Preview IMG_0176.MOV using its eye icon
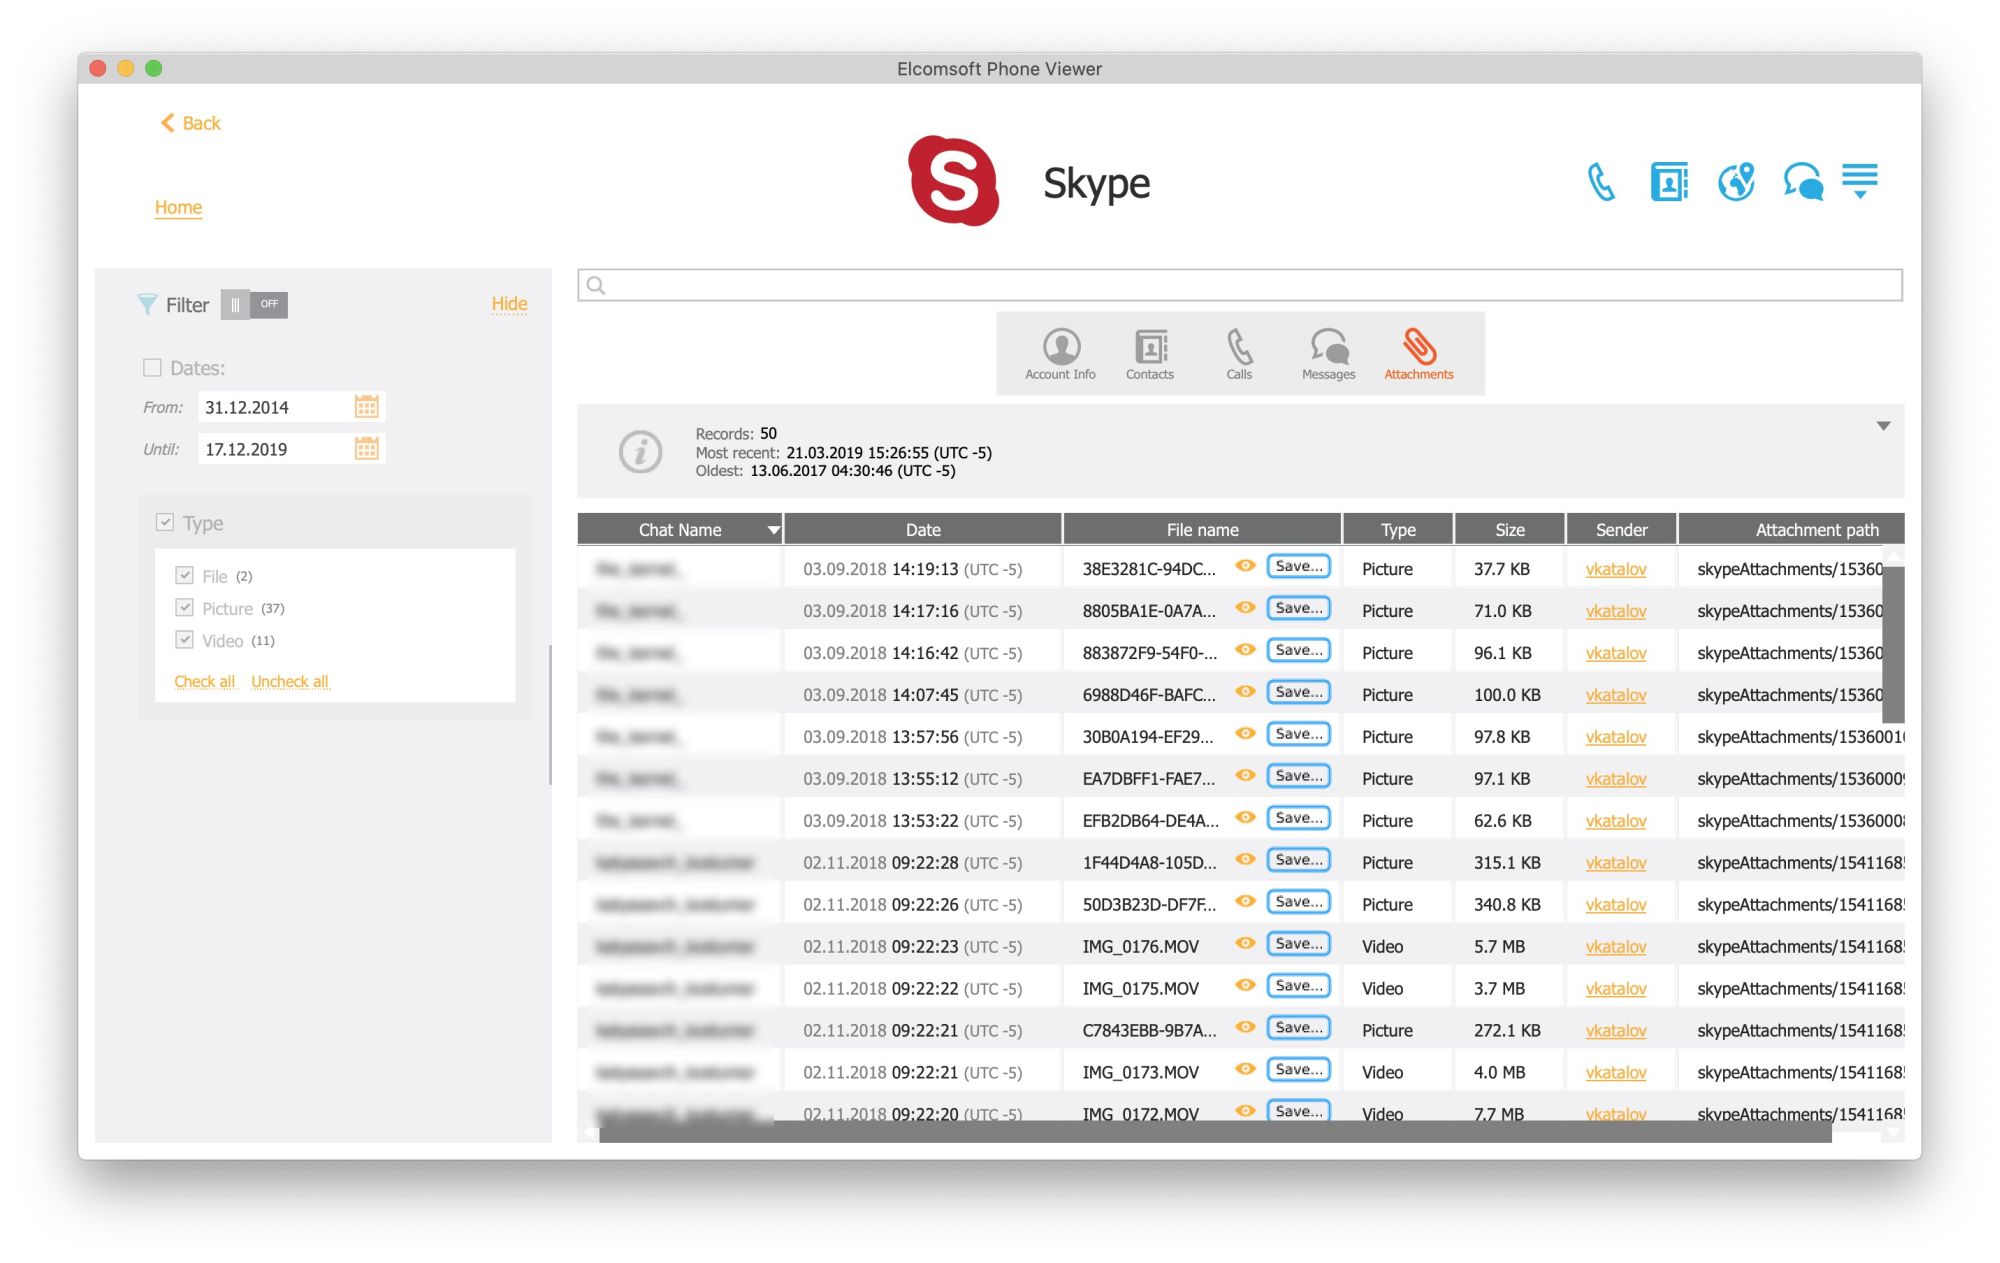This screenshot has height=1263, width=2000. [x=1245, y=943]
